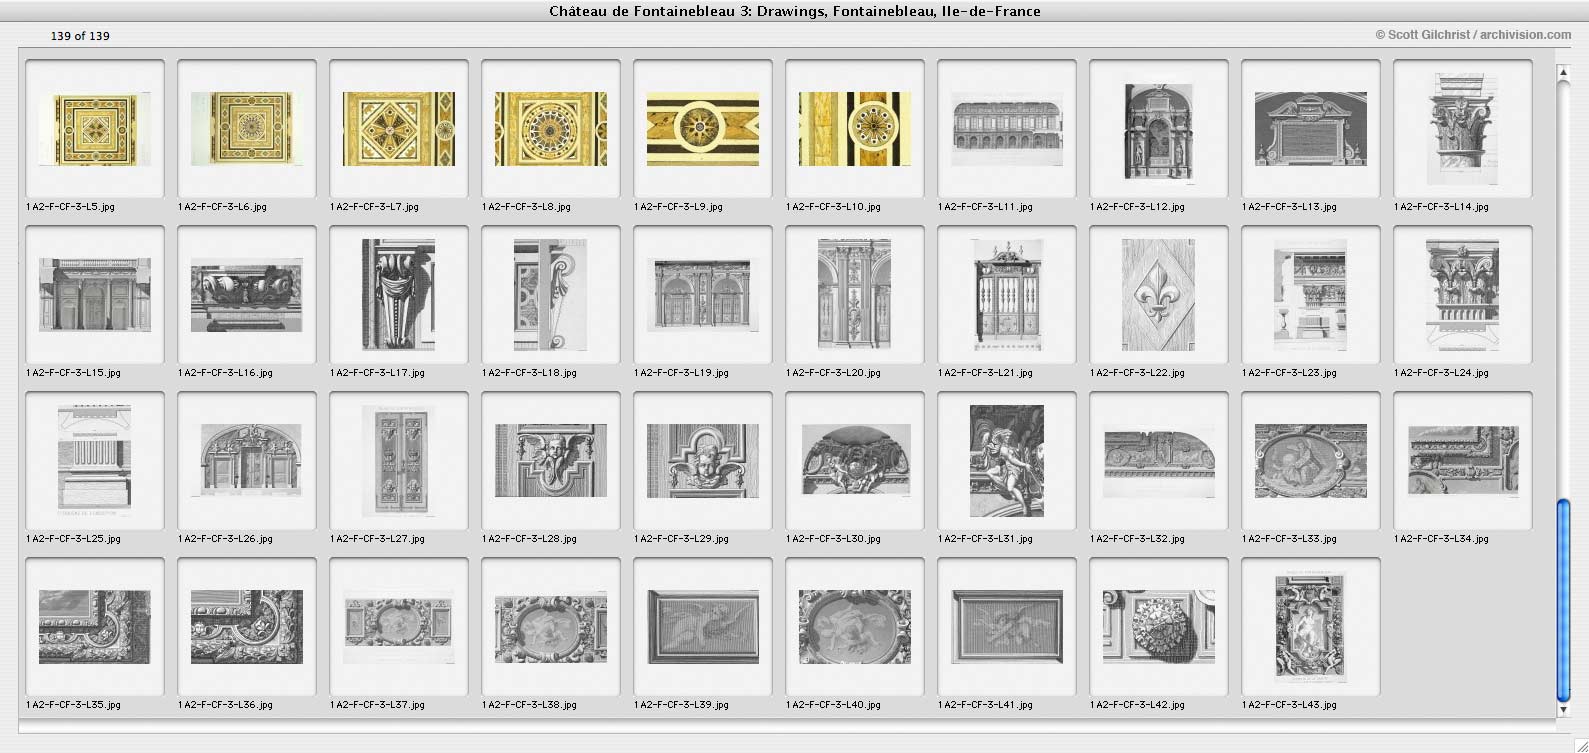Open thumbnail 1A2-F-CF-3-L41.jpg
Screen dimensions: 1589x753
click(1007, 628)
